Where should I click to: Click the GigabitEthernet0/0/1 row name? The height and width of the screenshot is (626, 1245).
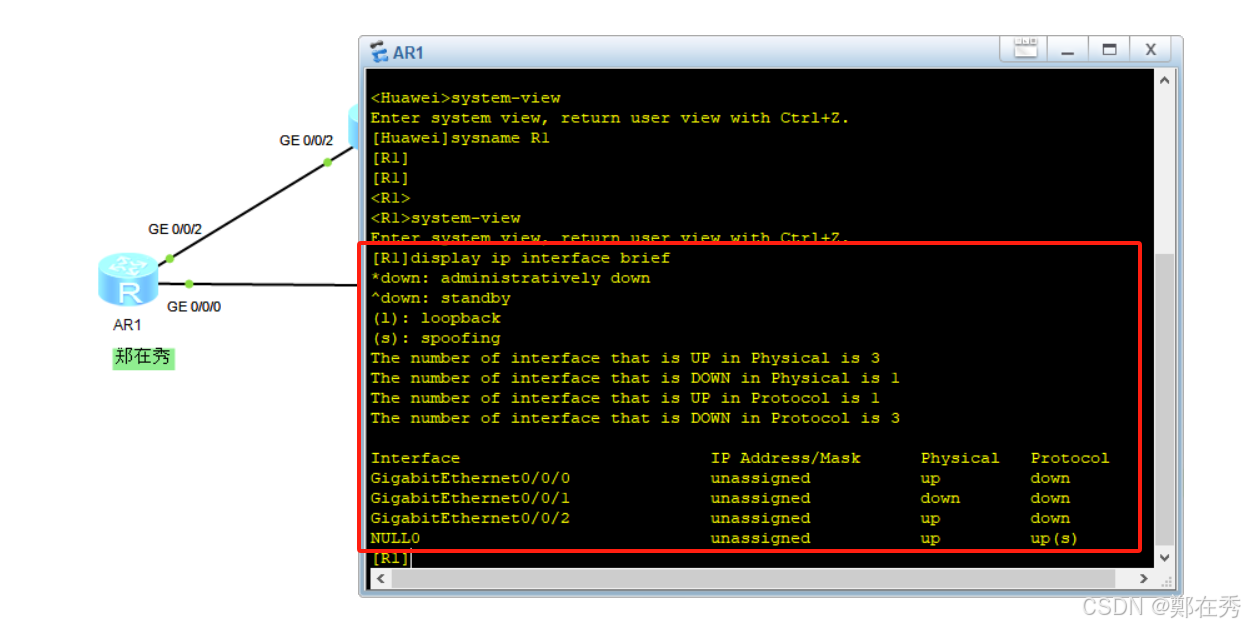(470, 498)
